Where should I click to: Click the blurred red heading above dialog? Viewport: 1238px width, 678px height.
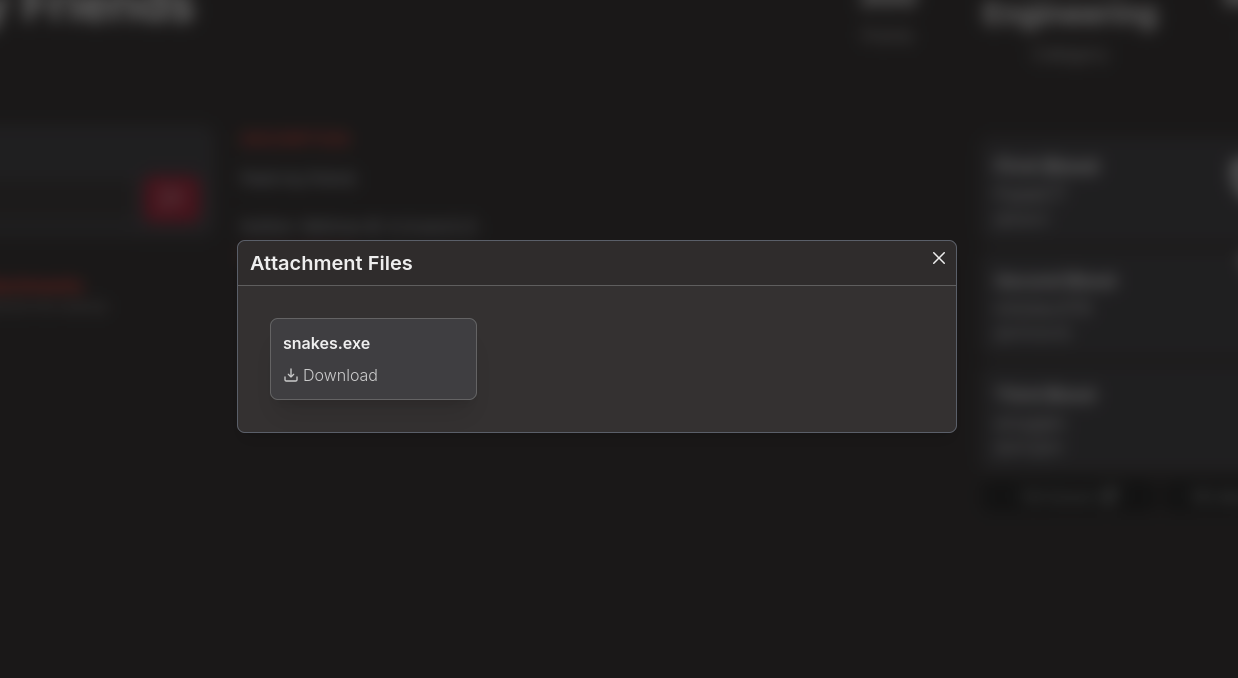pos(295,139)
